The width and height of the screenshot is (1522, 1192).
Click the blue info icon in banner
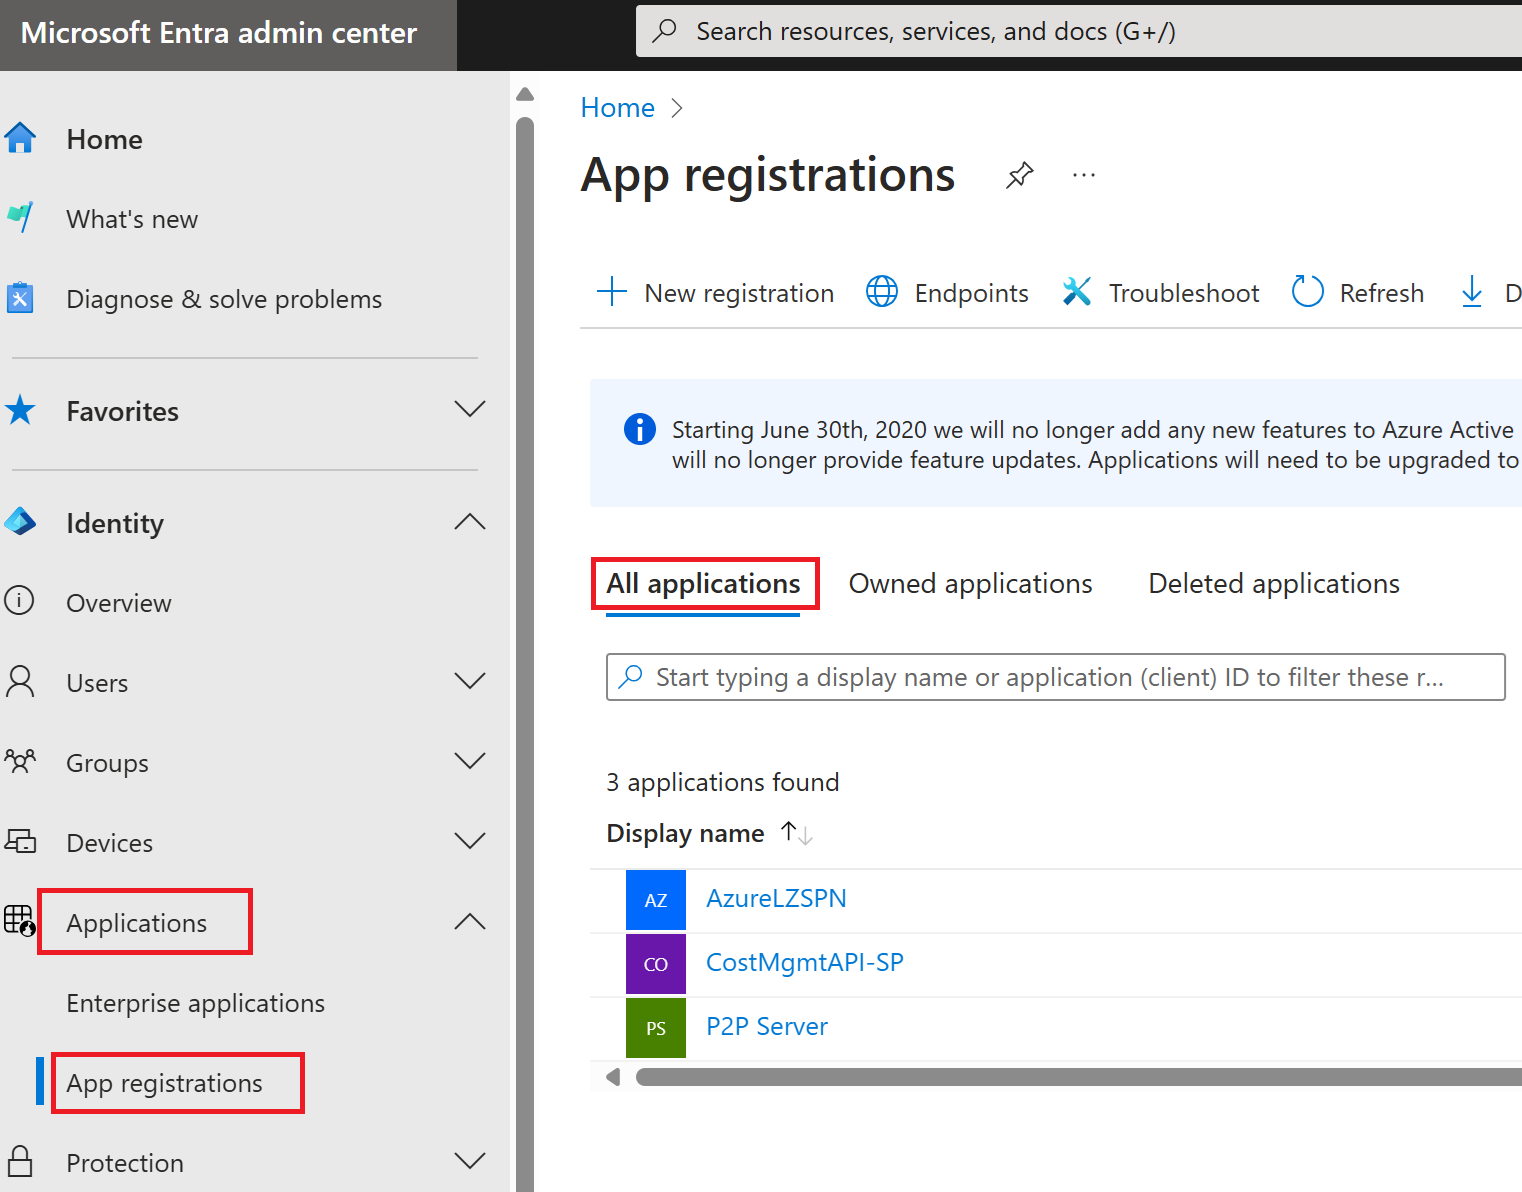pos(639,429)
